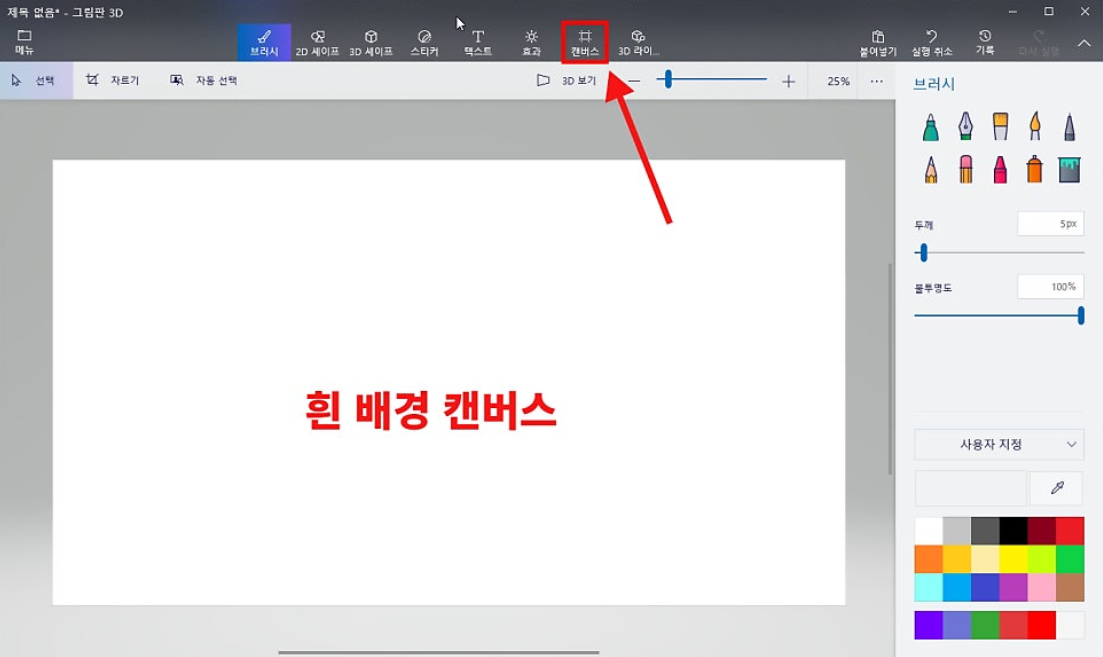The width and height of the screenshot is (1103, 657).
Task: Choose the Oil brush tool
Action: coord(1000,126)
